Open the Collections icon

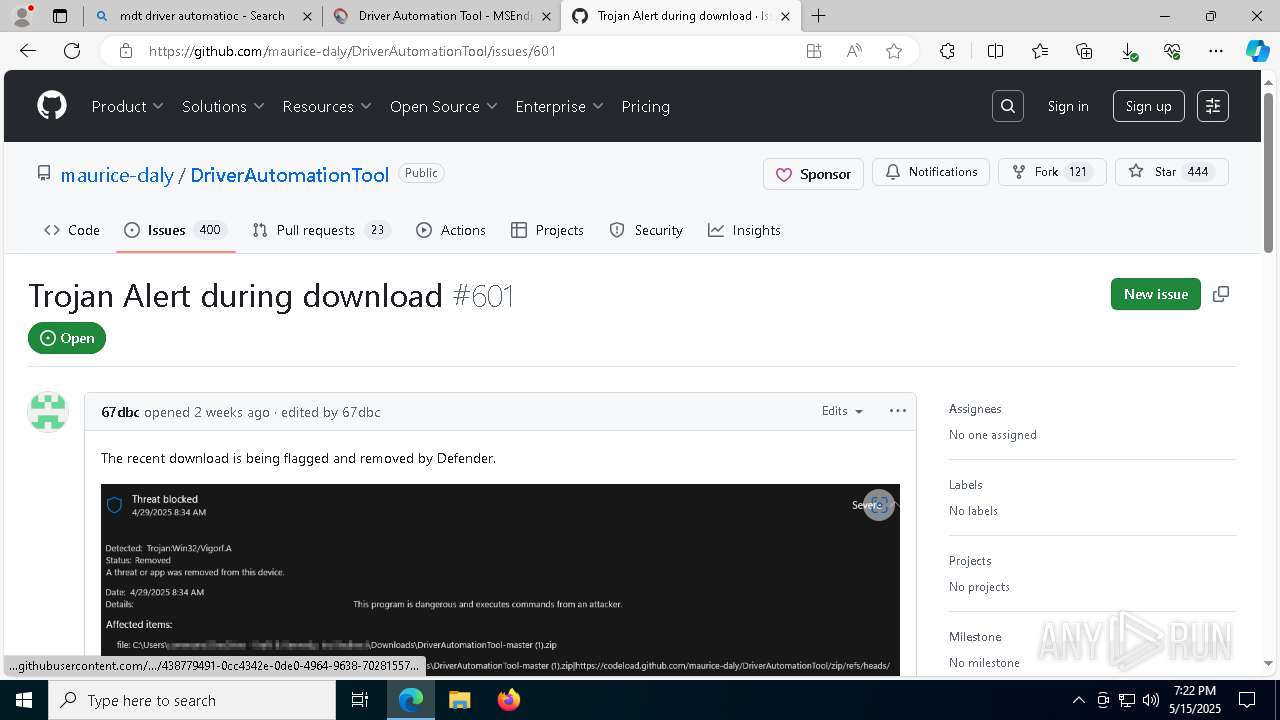tap(1084, 51)
